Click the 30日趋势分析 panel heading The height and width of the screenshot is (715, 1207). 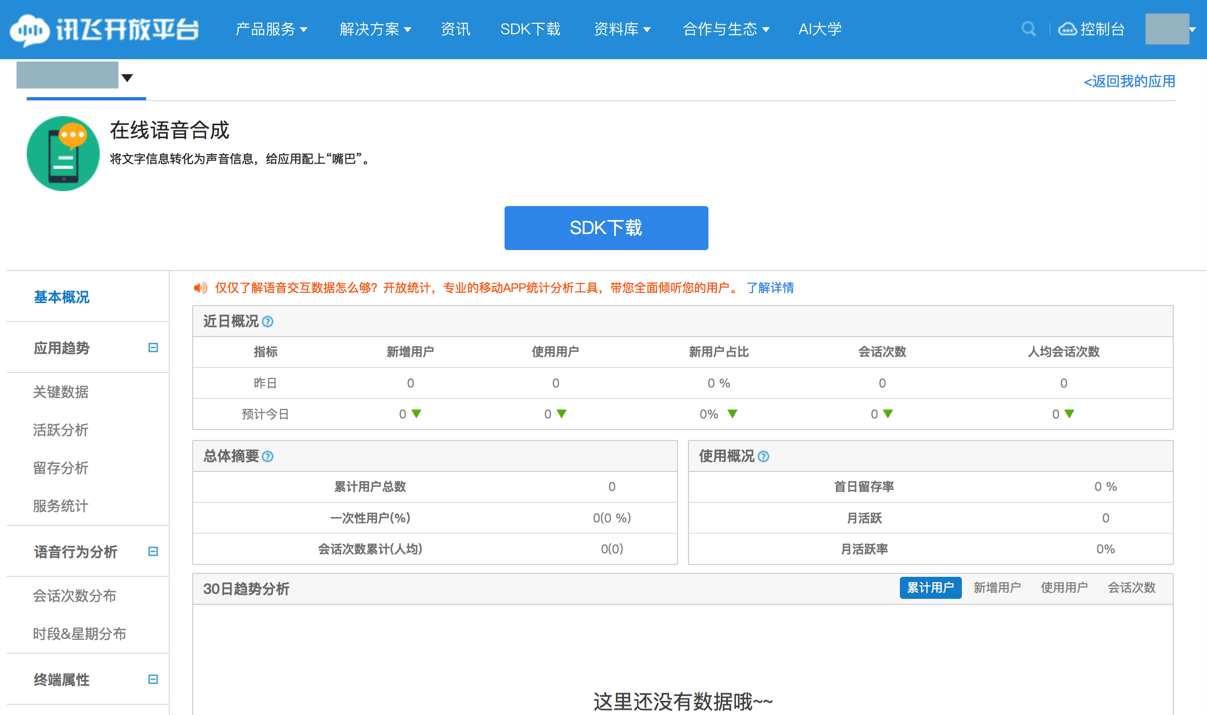click(x=246, y=589)
